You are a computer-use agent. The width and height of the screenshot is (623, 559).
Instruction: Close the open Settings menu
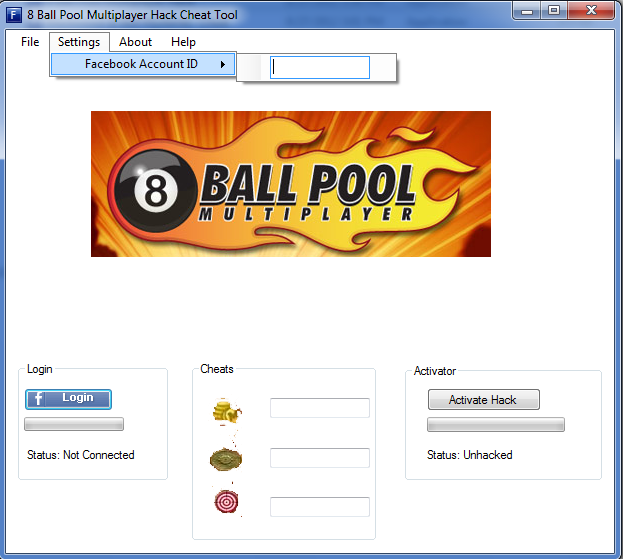(x=79, y=42)
